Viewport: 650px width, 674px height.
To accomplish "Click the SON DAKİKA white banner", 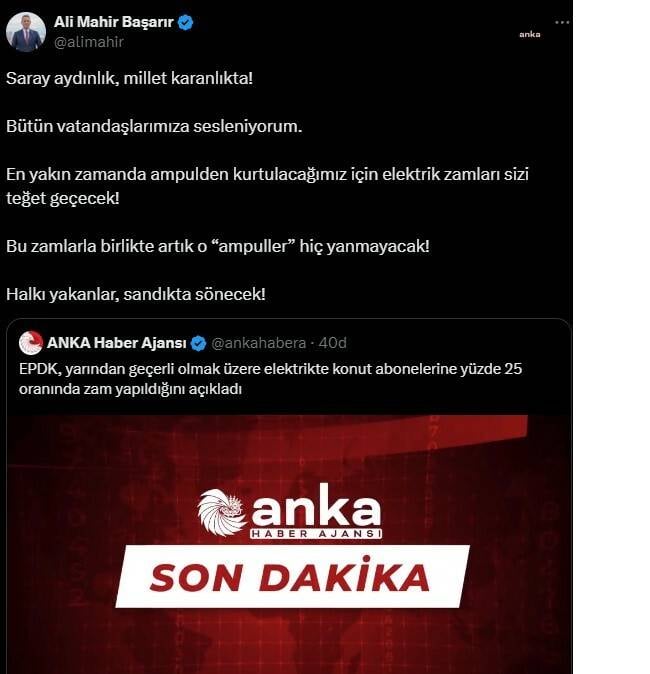I will (x=292, y=576).
